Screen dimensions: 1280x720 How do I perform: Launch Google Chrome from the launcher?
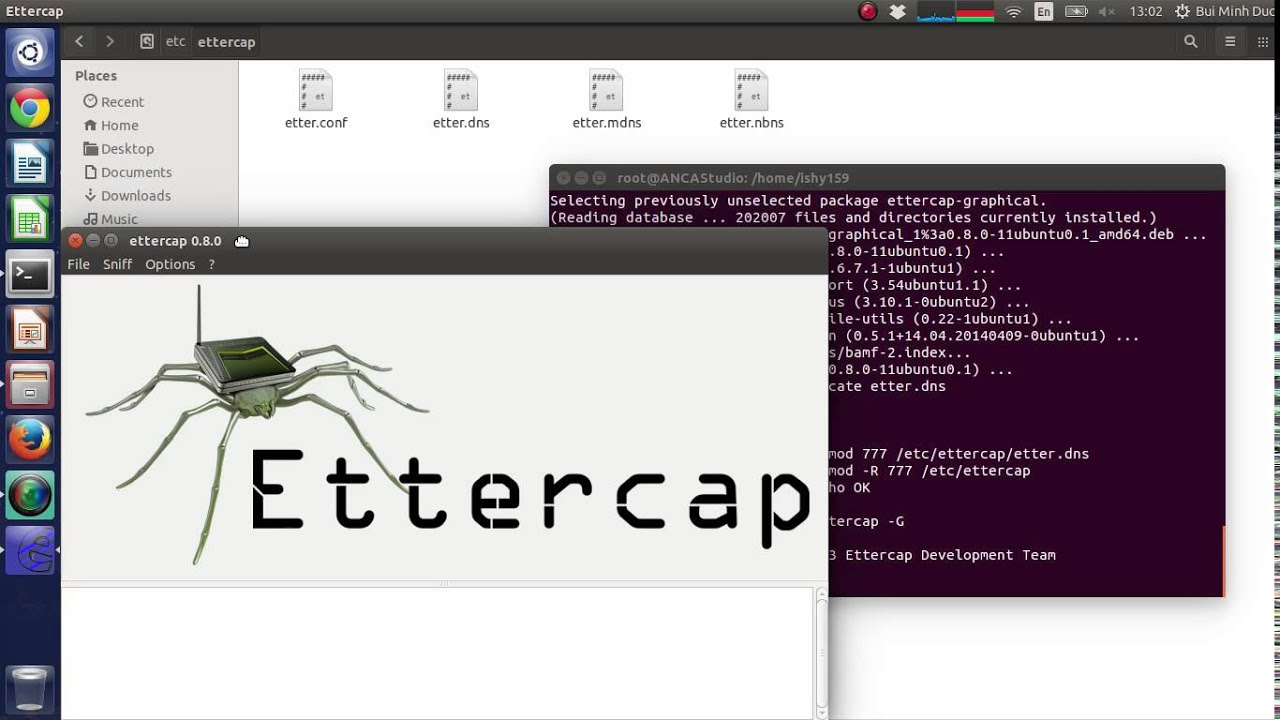[30, 109]
